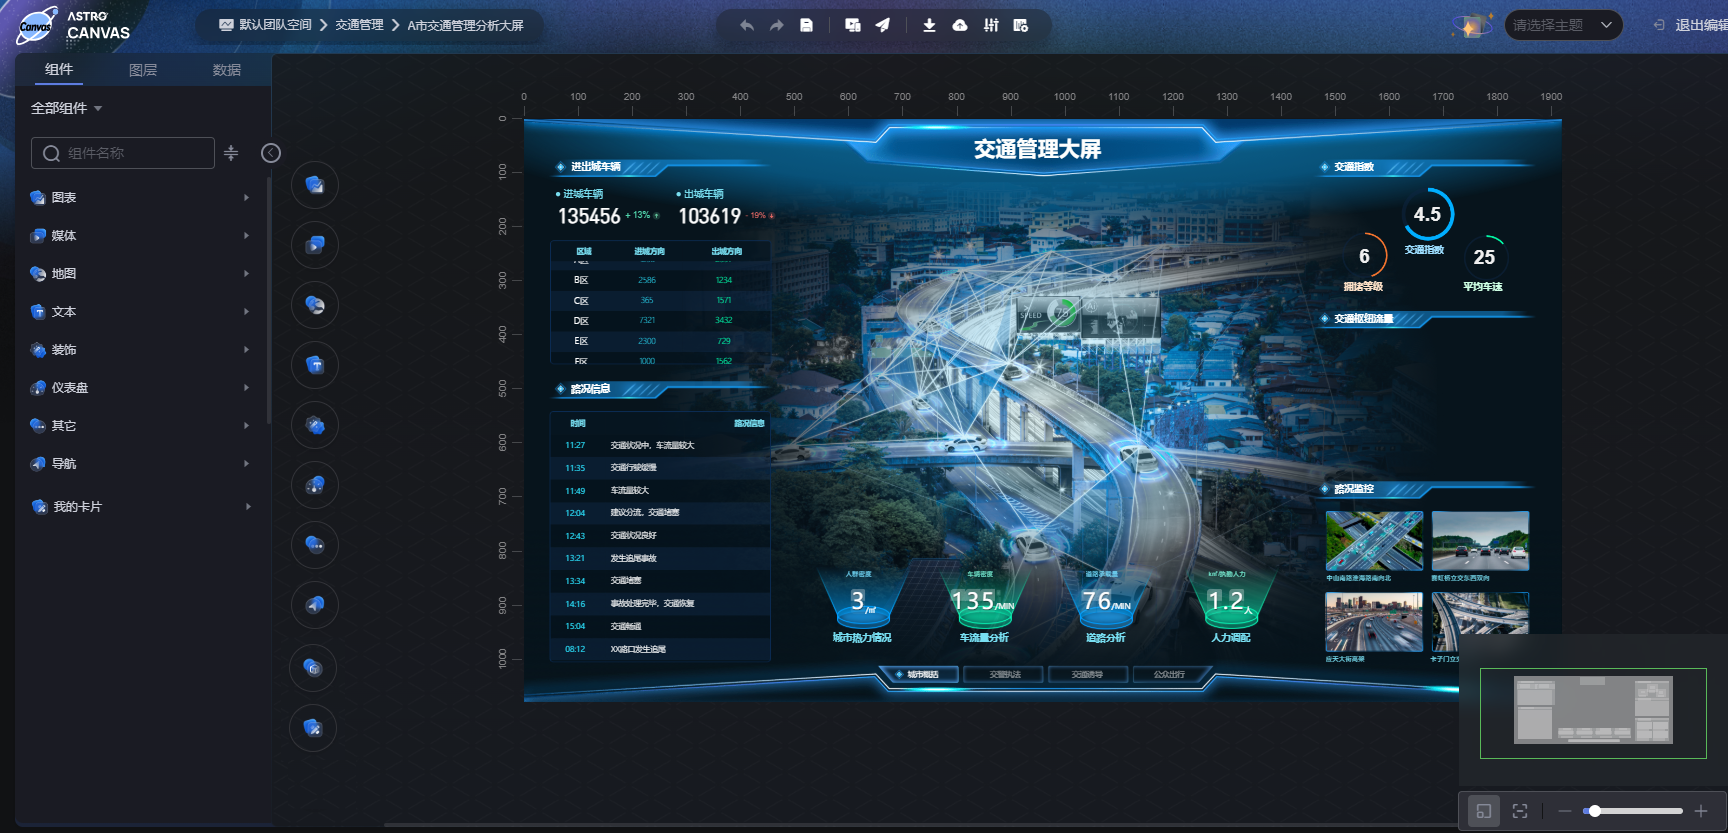The height and width of the screenshot is (833, 1728).
Task: Click the preview screens icon in toolbar
Action: (x=853, y=25)
